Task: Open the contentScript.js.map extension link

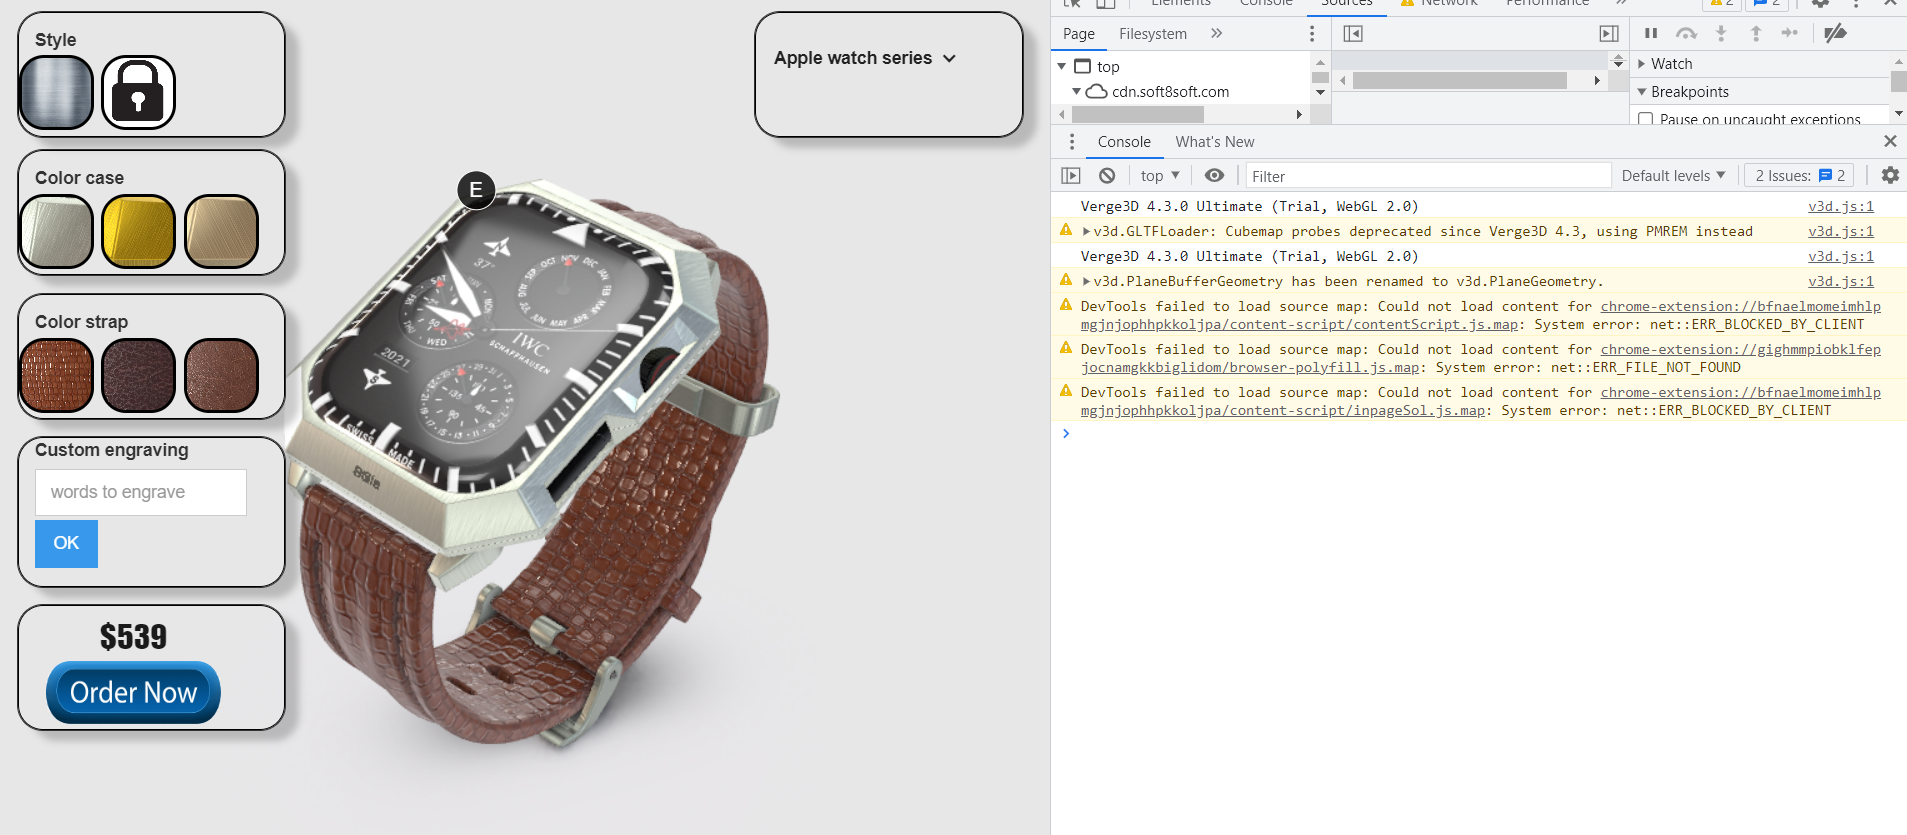Action: tap(1481, 316)
